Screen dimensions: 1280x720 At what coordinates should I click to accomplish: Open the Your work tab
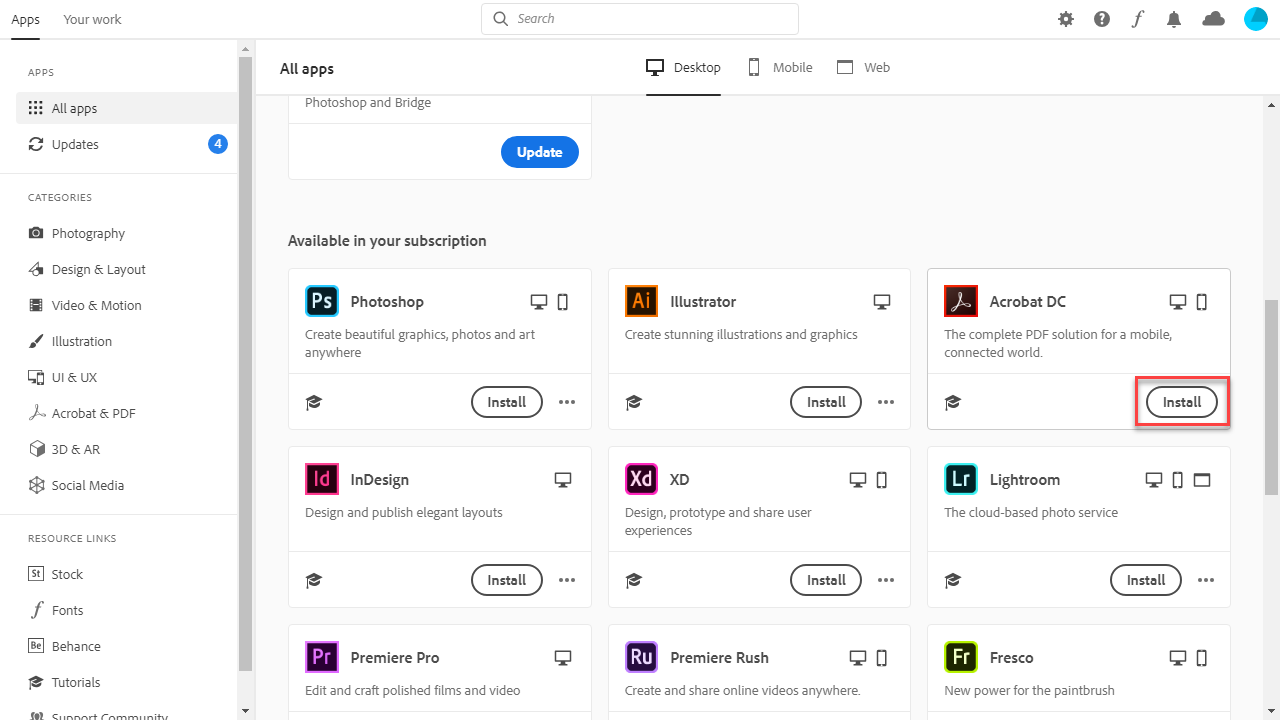pos(92,19)
